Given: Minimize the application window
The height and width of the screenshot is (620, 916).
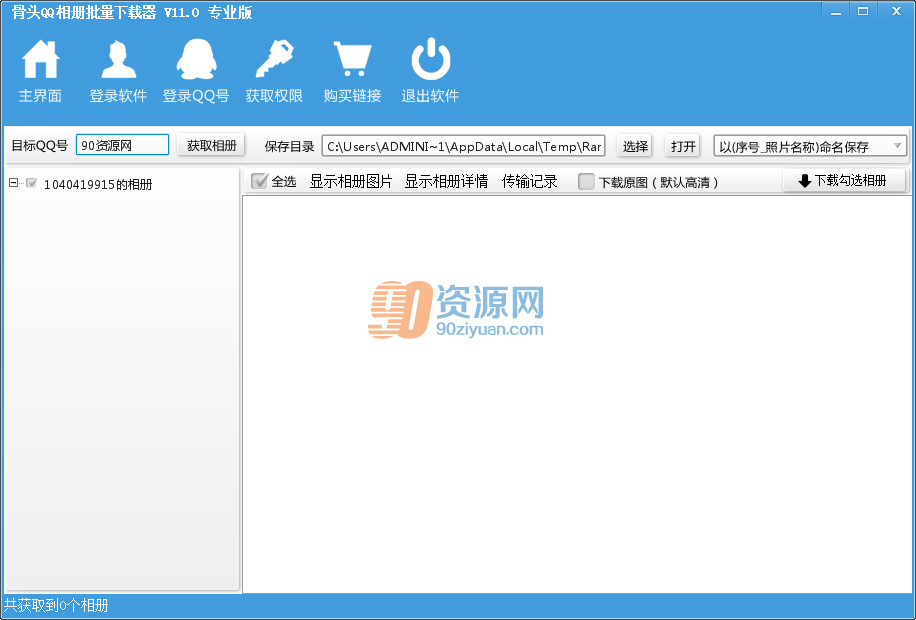Looking at the screenshot, I should tap(836, 11).
